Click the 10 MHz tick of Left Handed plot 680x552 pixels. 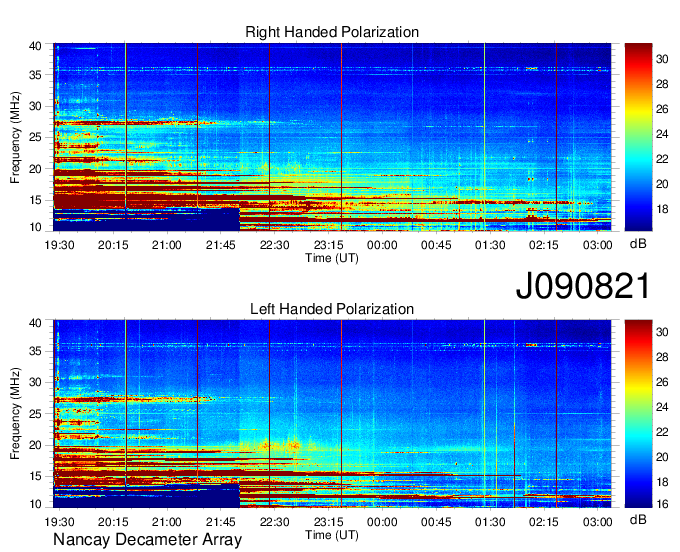[x=35, y=504]
